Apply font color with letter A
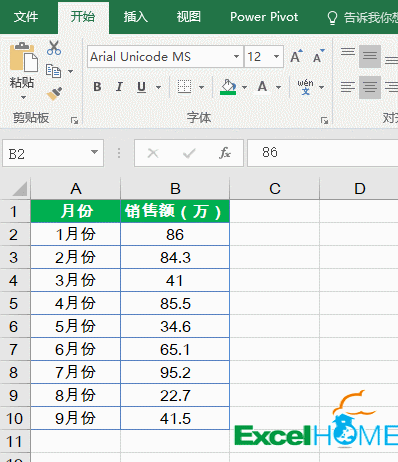The height and width of the screenshot is (462, 398). pos(262,87)
